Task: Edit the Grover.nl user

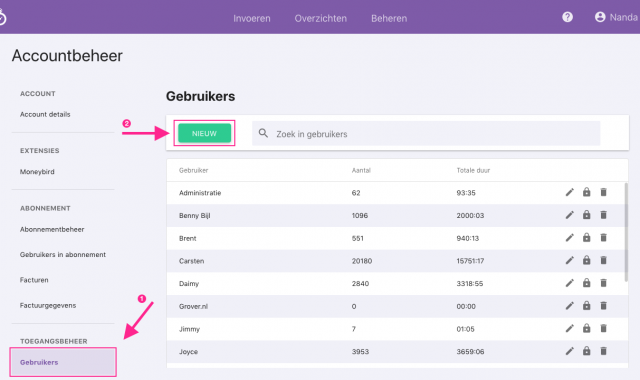Action: pyautogui.click(x=569, y=306)
